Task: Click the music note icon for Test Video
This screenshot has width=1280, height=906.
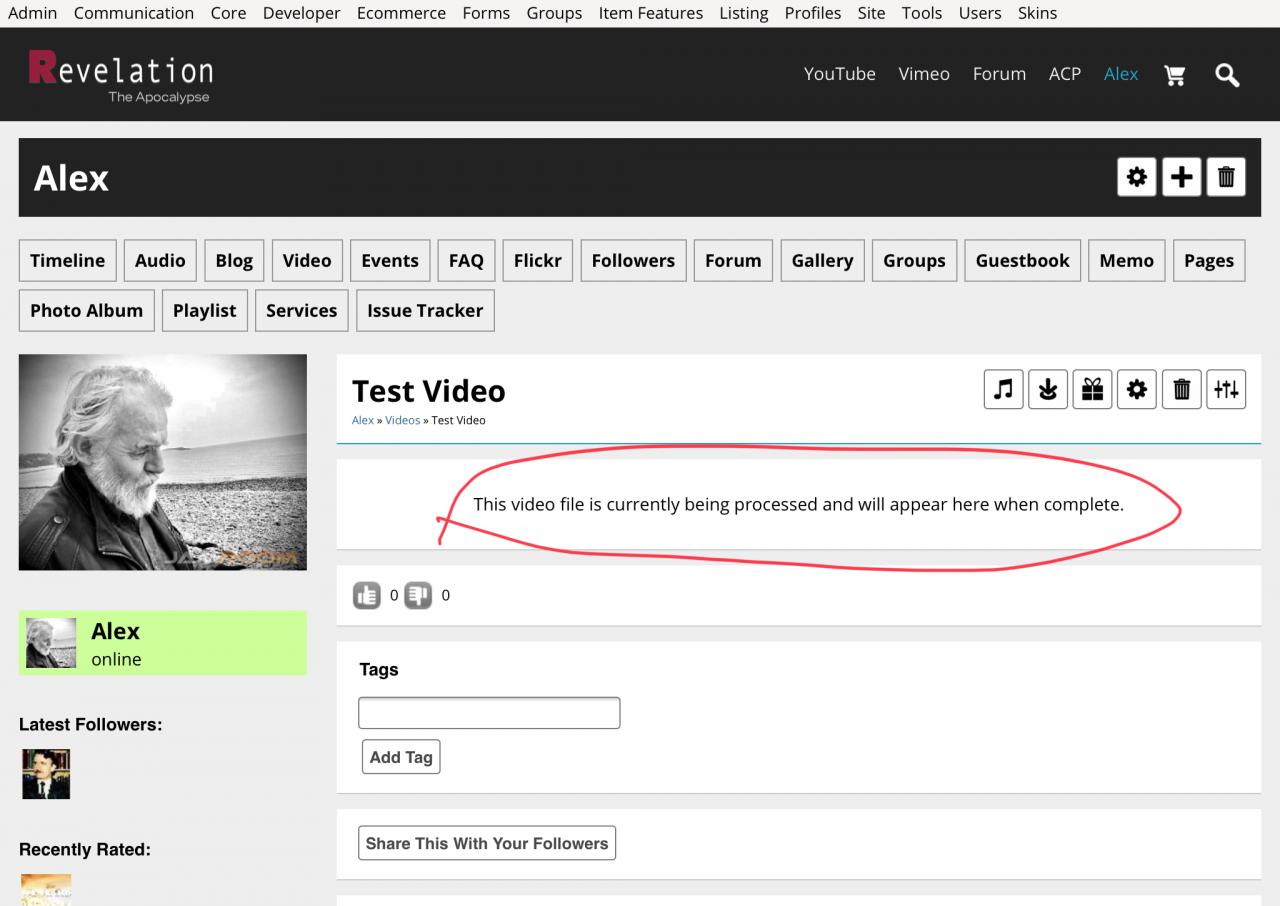Action: [1003, 389]
